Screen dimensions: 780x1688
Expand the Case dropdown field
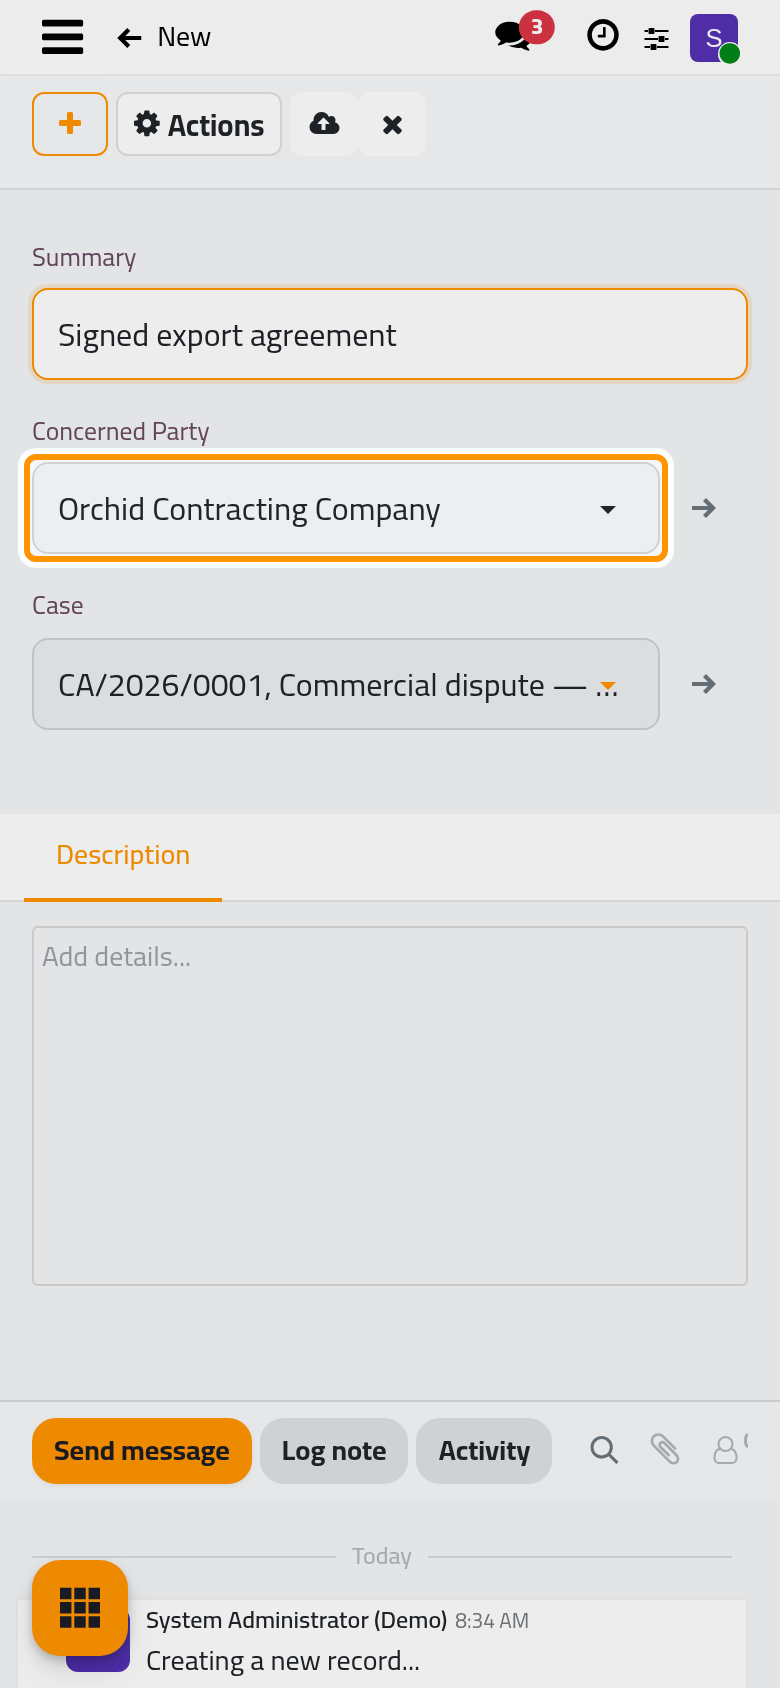click(346, 684)
